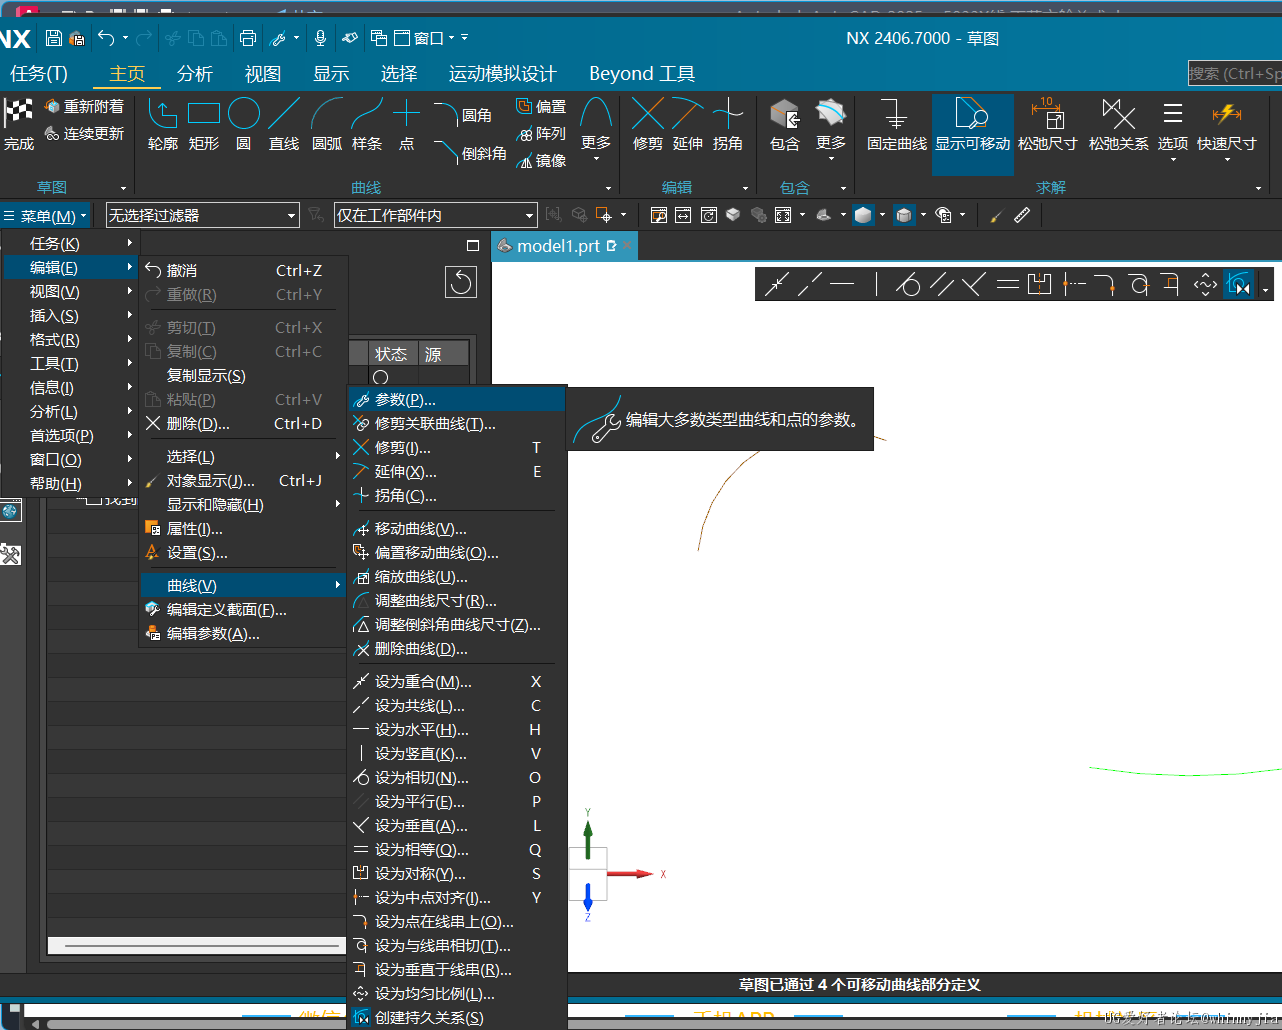Viewport: 1282px width, 1030px height.
Task: Click the Mirror (镜像) curve tool
Action: (541, 160)
